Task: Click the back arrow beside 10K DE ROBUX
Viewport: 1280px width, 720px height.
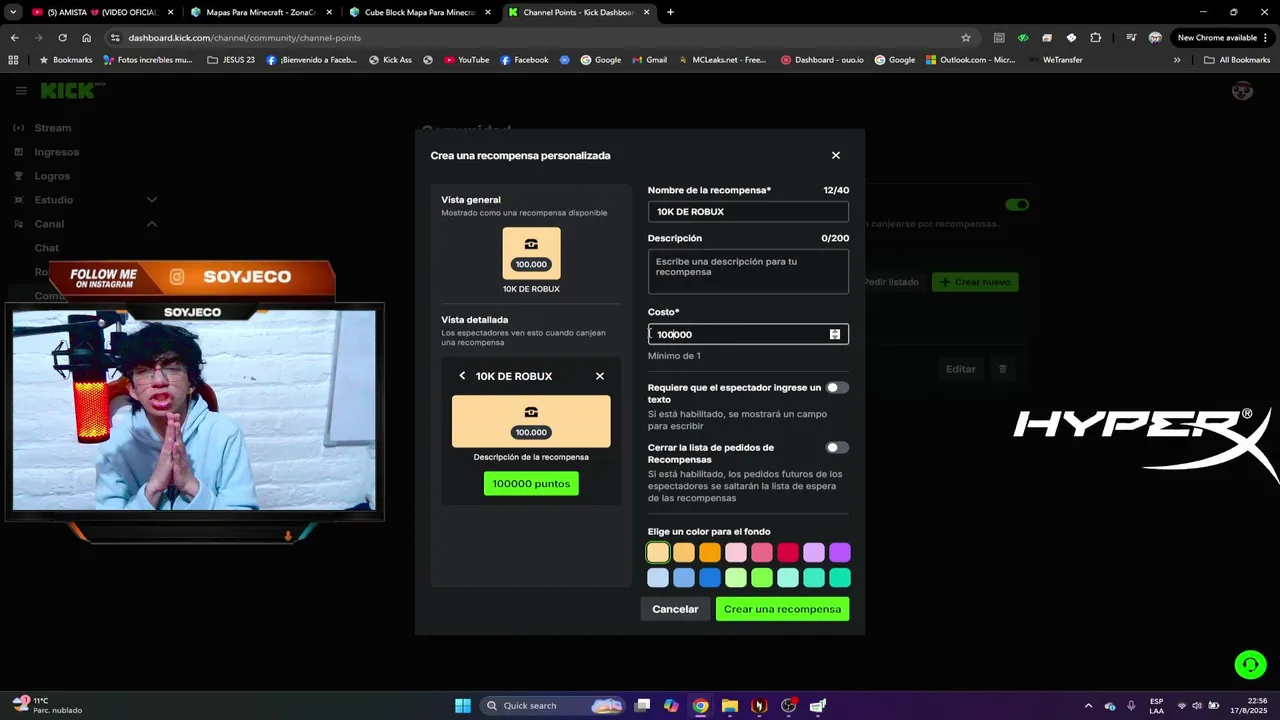Action: pyautogui.click(x=462, y=376)
